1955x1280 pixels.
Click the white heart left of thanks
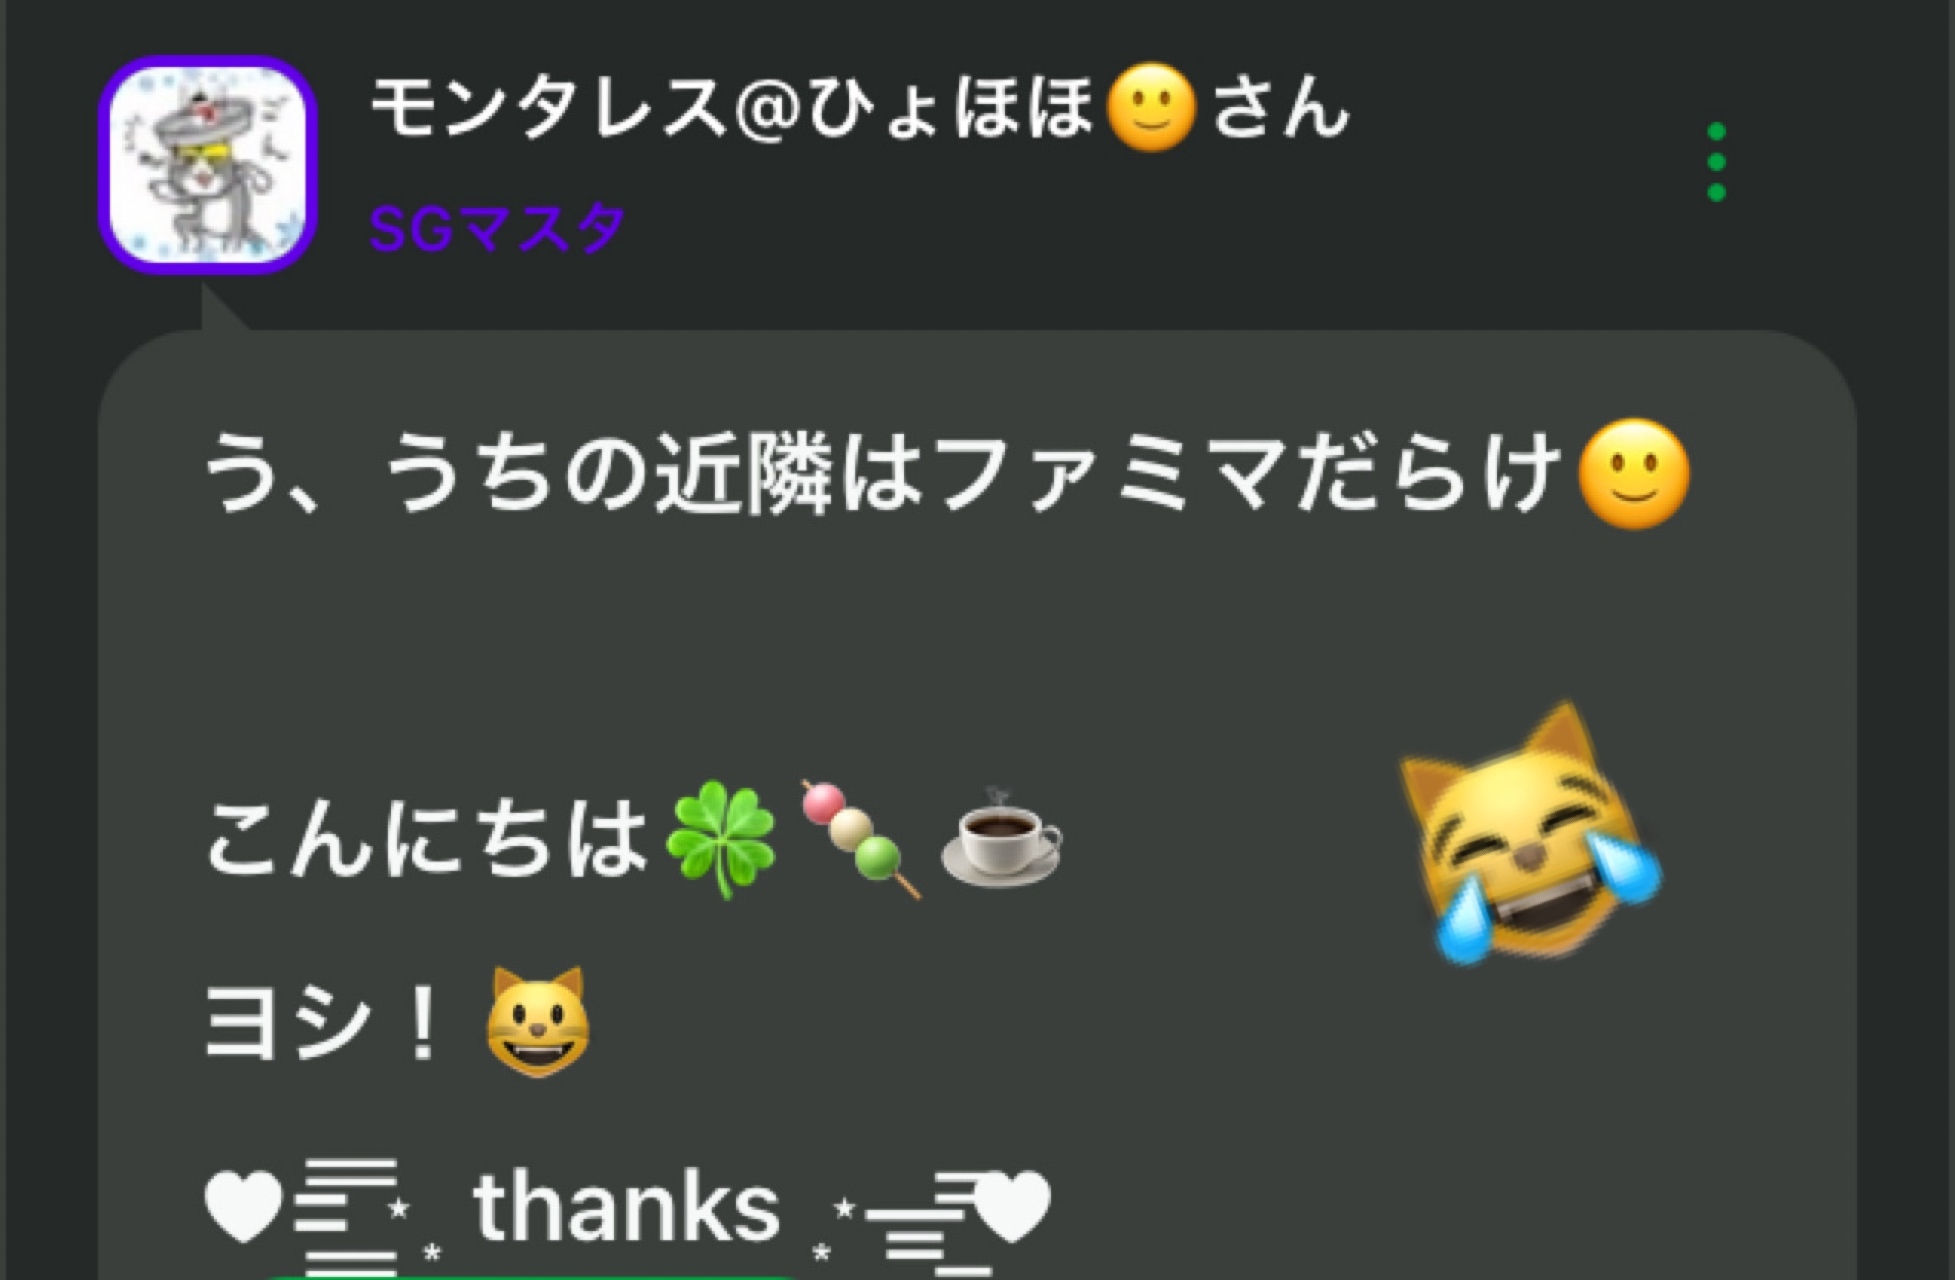tap(243, 1206)
